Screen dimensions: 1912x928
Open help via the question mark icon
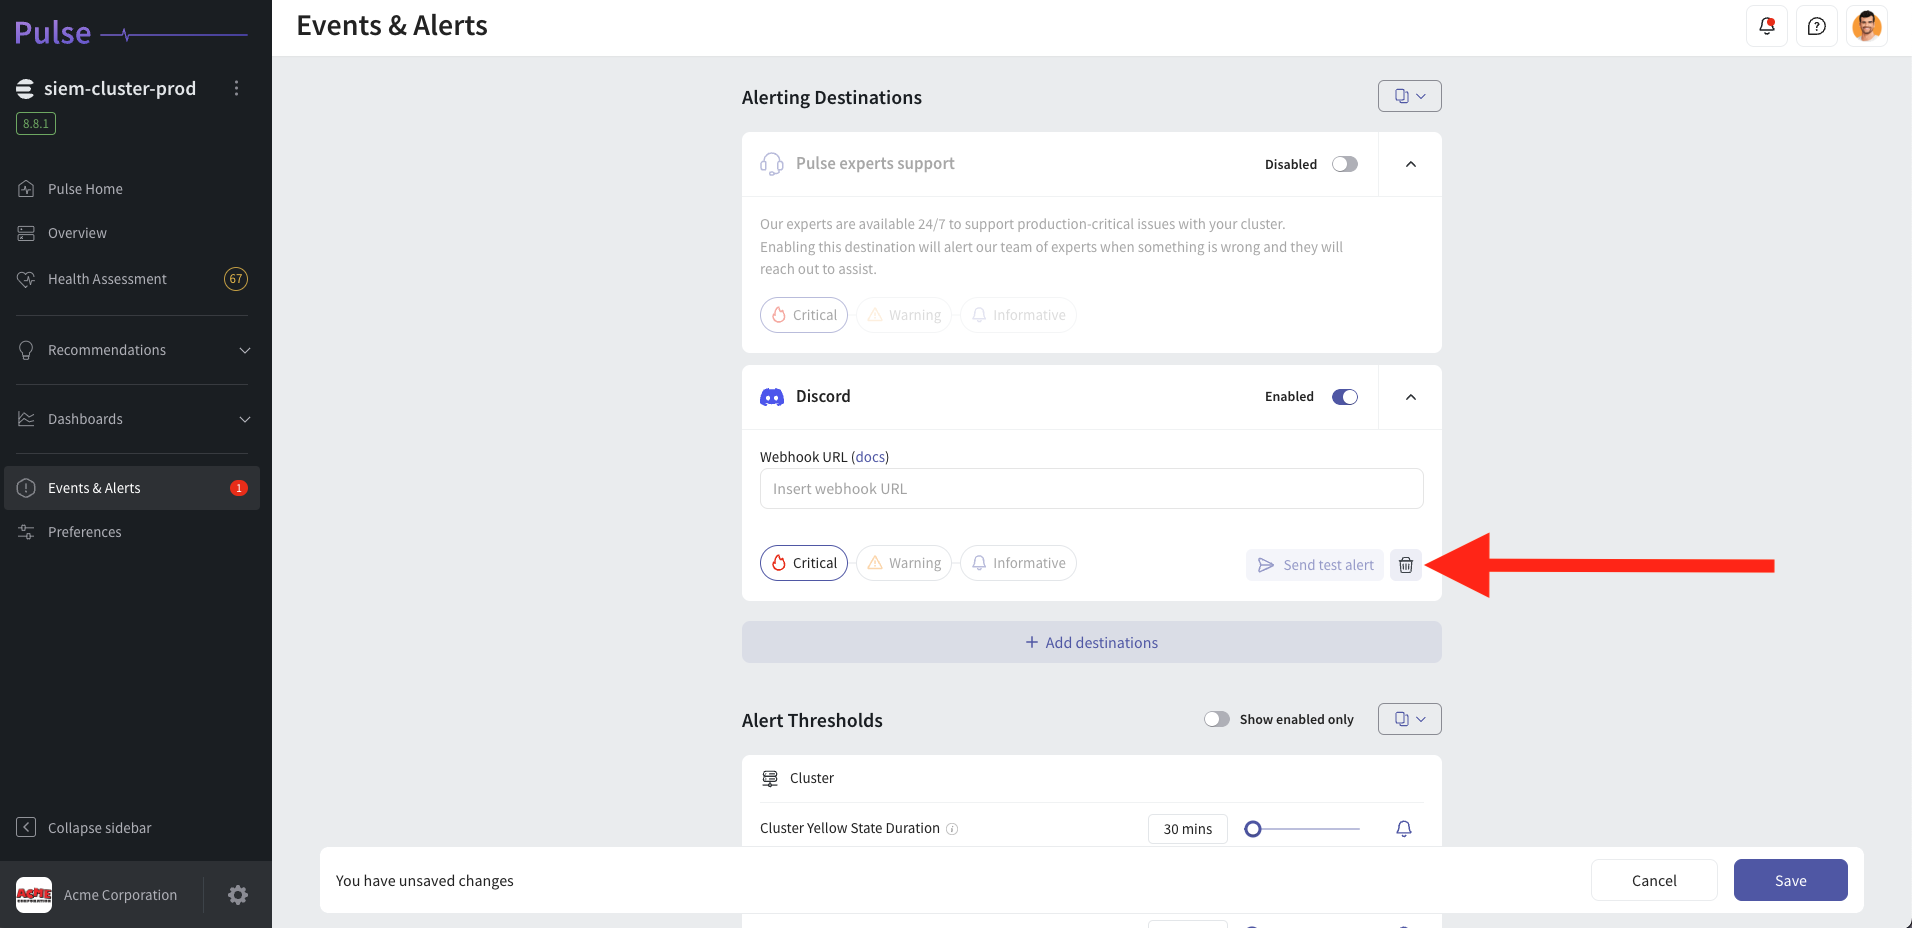tap(1817, 25)
